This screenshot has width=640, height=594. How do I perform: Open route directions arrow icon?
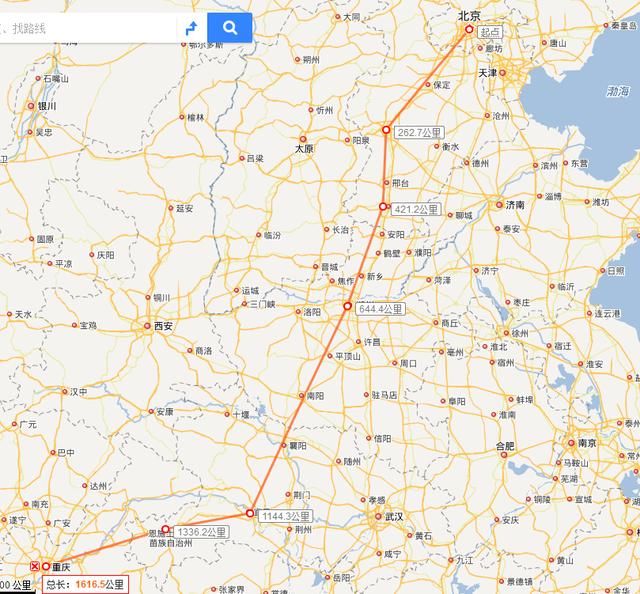[191, 28]
